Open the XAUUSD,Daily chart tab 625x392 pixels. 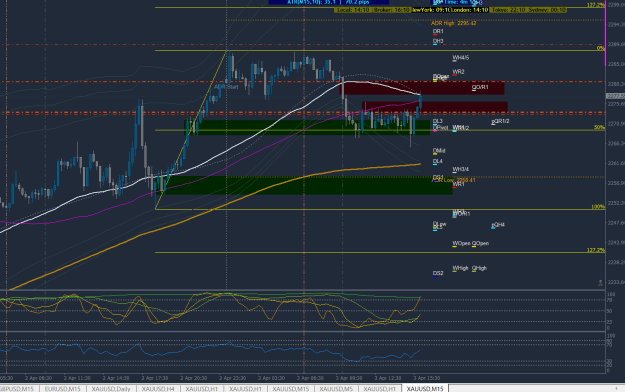(x=111, y=388)
